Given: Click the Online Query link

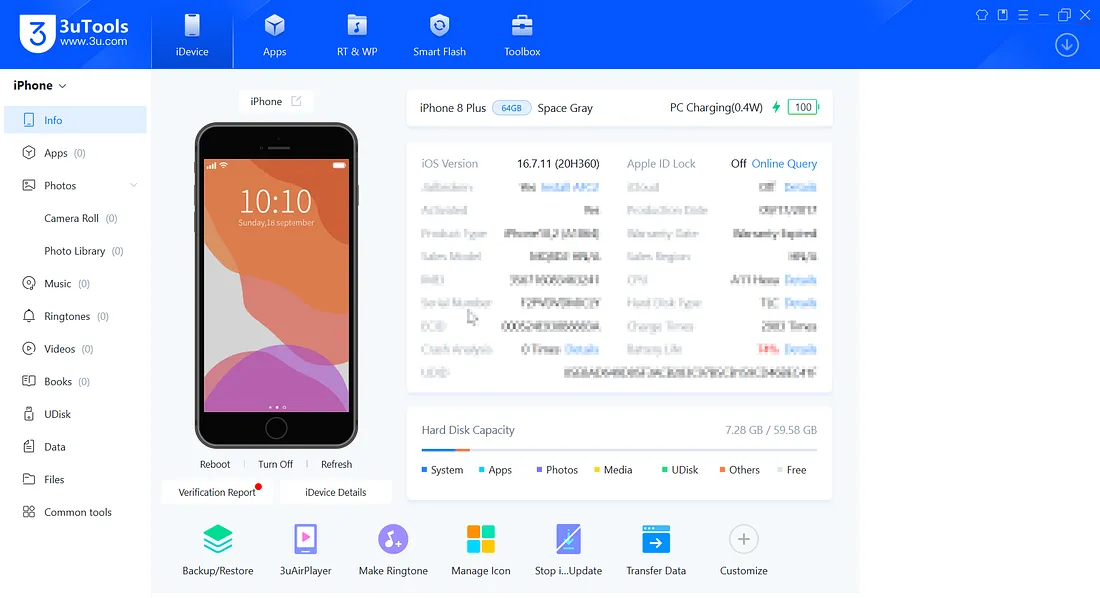Looking at the screenshot, I should [784, 164].
